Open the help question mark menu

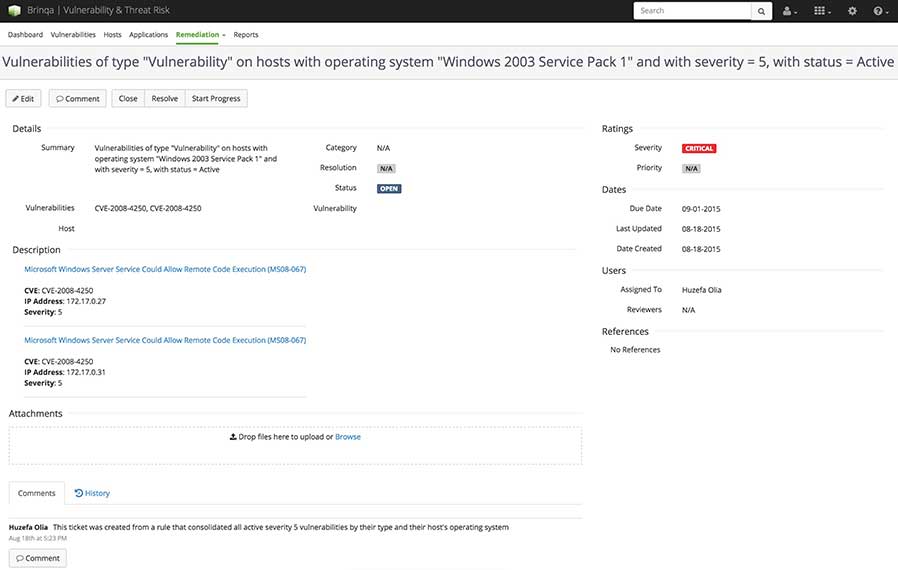coord(880,11)
